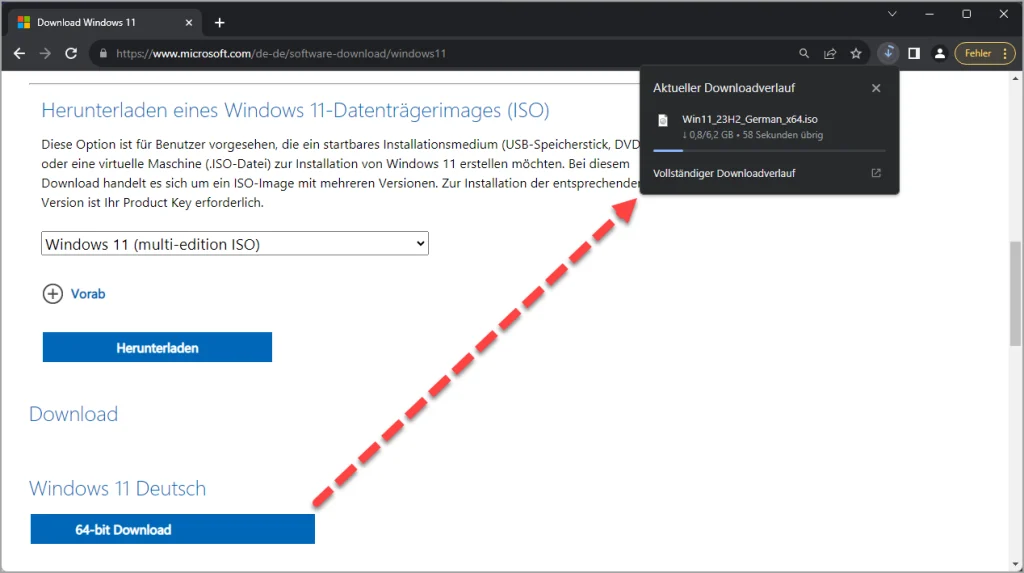The image size is (1024, 573).
Task: Click the page vertical scrollbar thumb
Action: coord(1015,293)
